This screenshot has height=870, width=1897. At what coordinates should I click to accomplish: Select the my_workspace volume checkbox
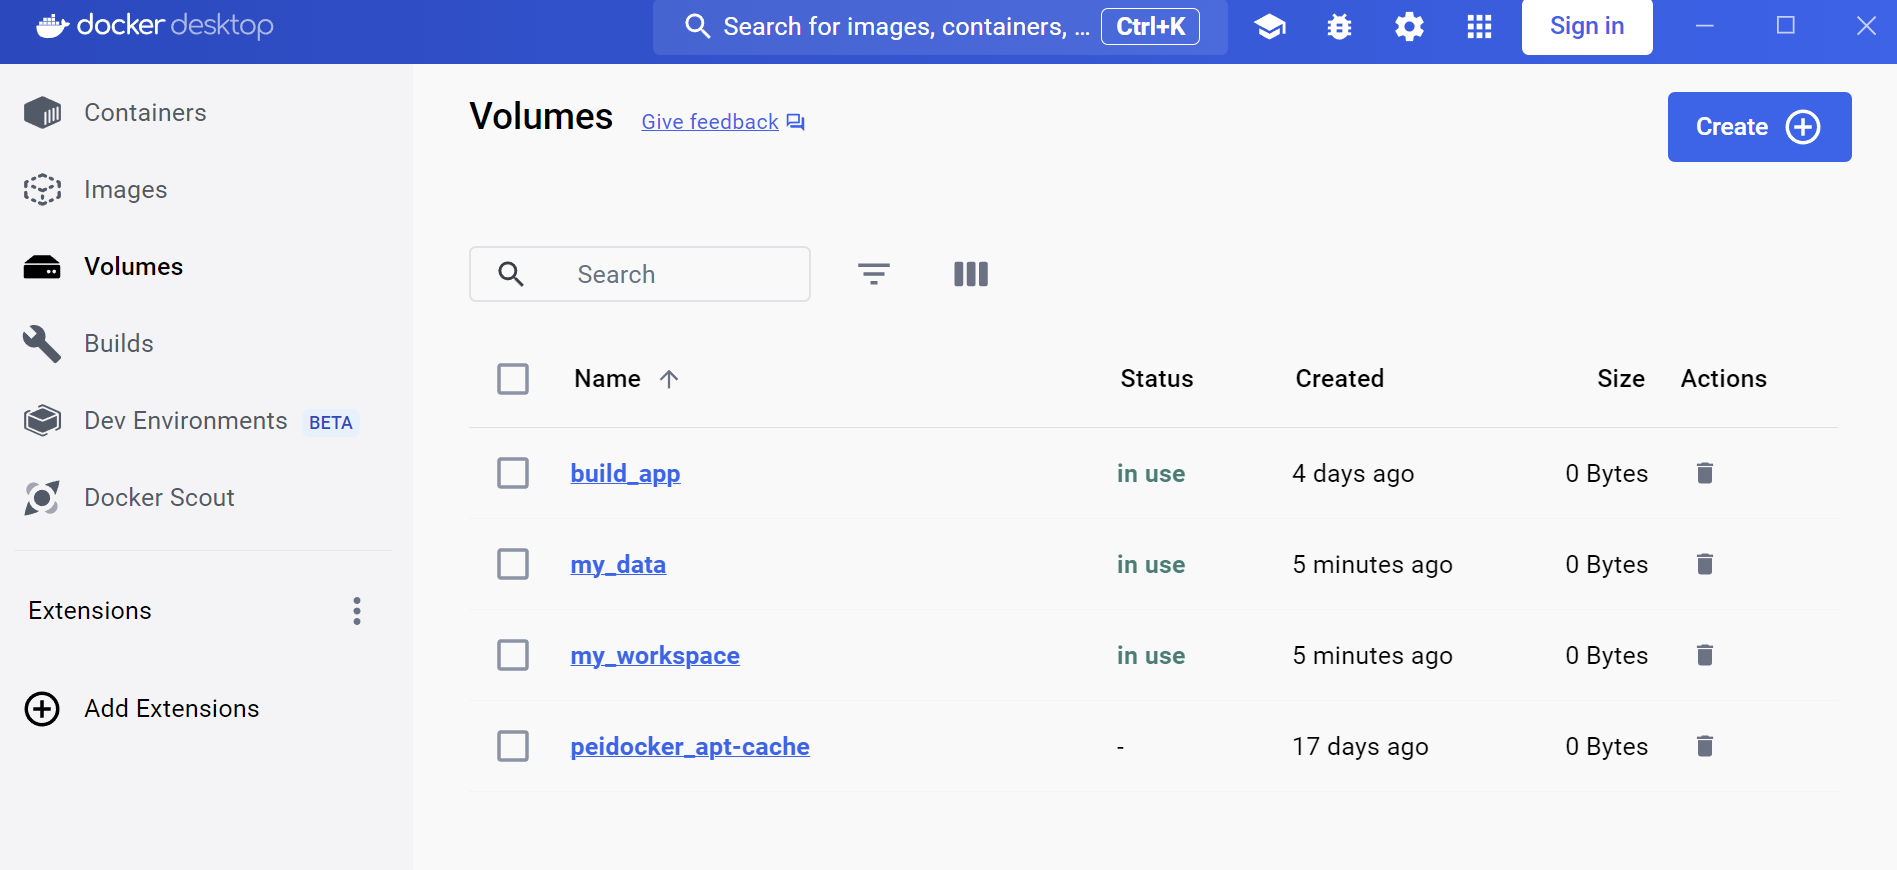[513, 655]
